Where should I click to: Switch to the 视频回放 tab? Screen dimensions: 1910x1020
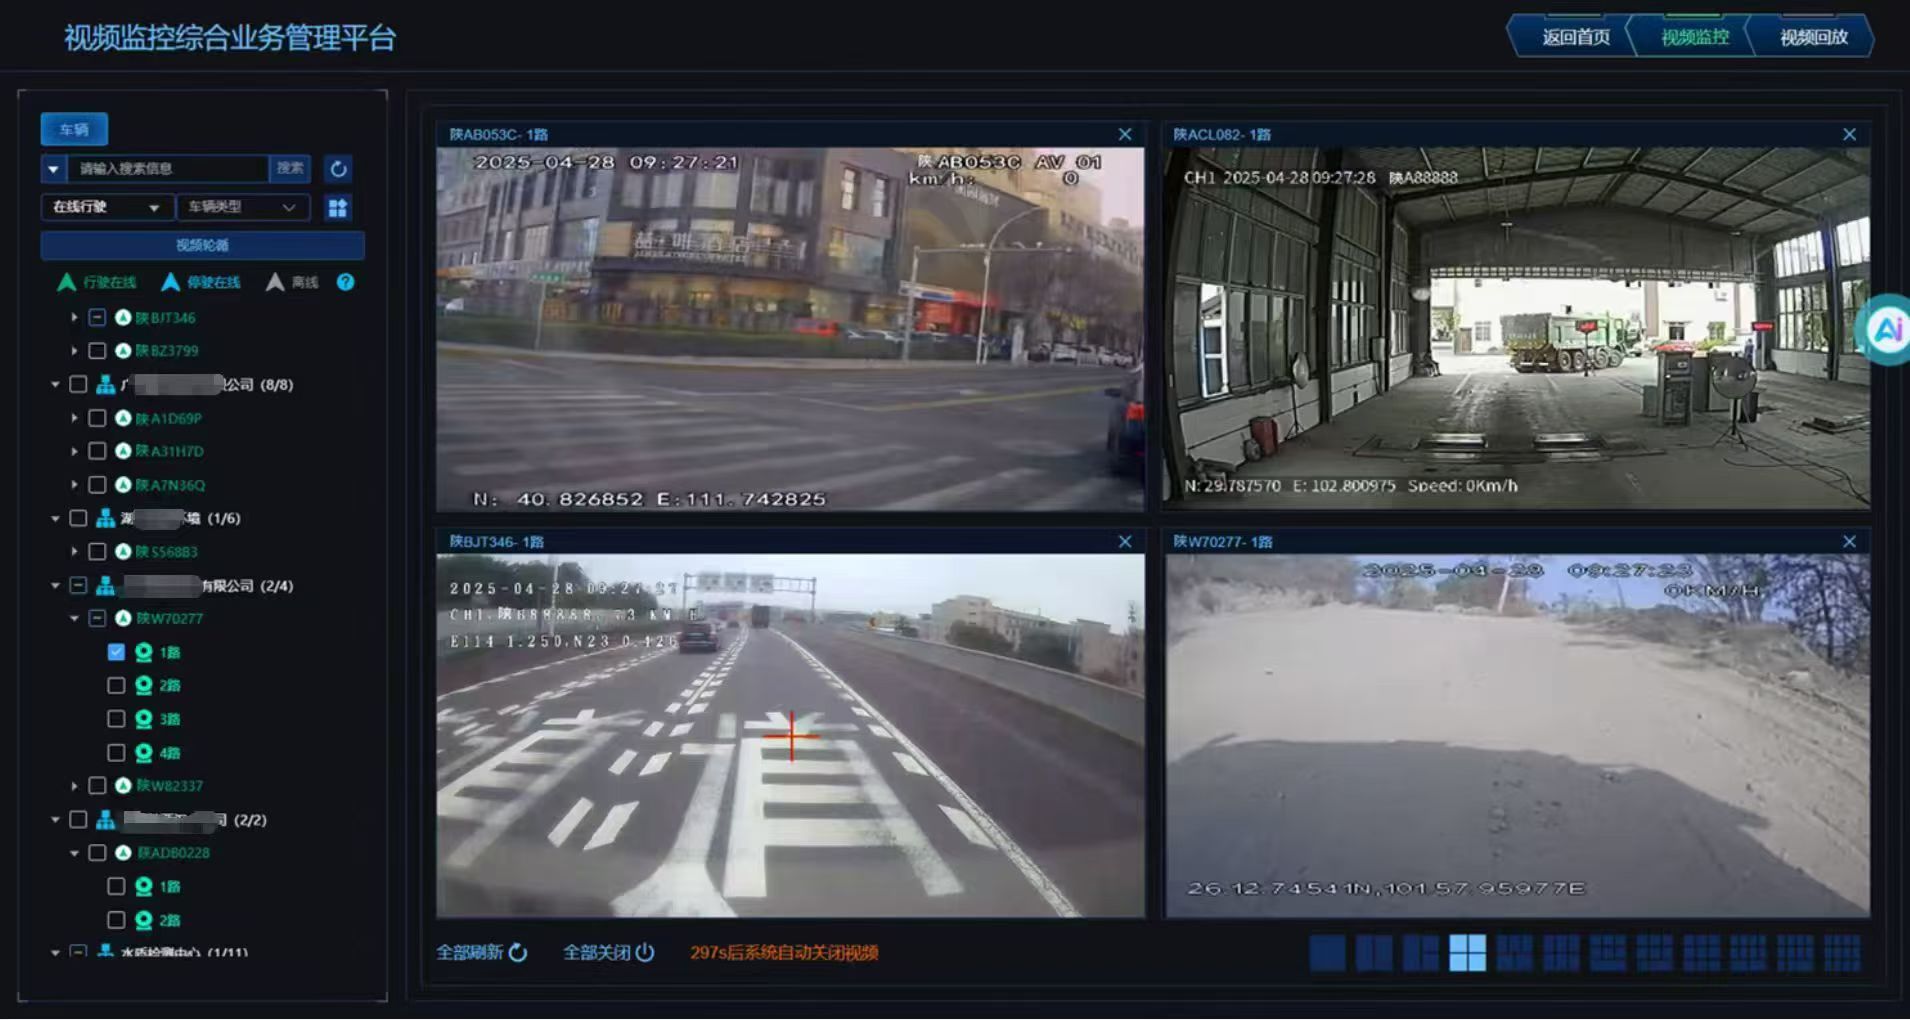coord(1813,37)
